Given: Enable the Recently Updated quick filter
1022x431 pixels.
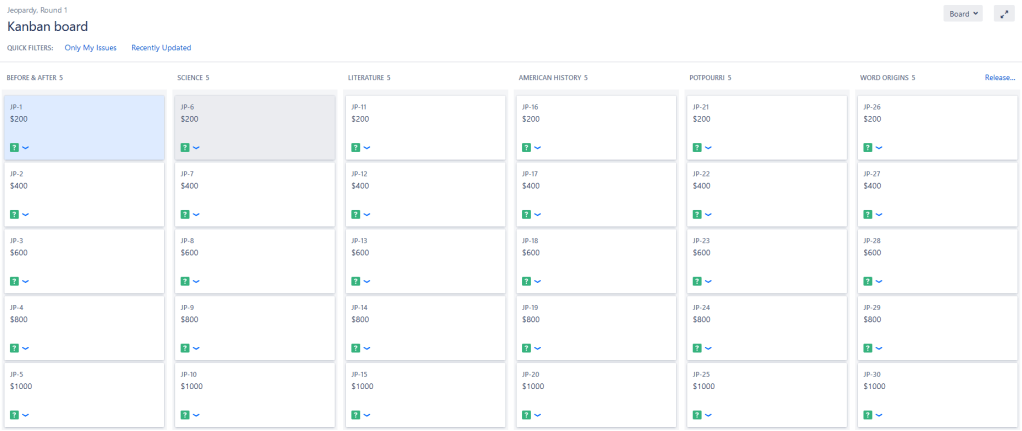Looking at the screenshot, I should point(161,47).
